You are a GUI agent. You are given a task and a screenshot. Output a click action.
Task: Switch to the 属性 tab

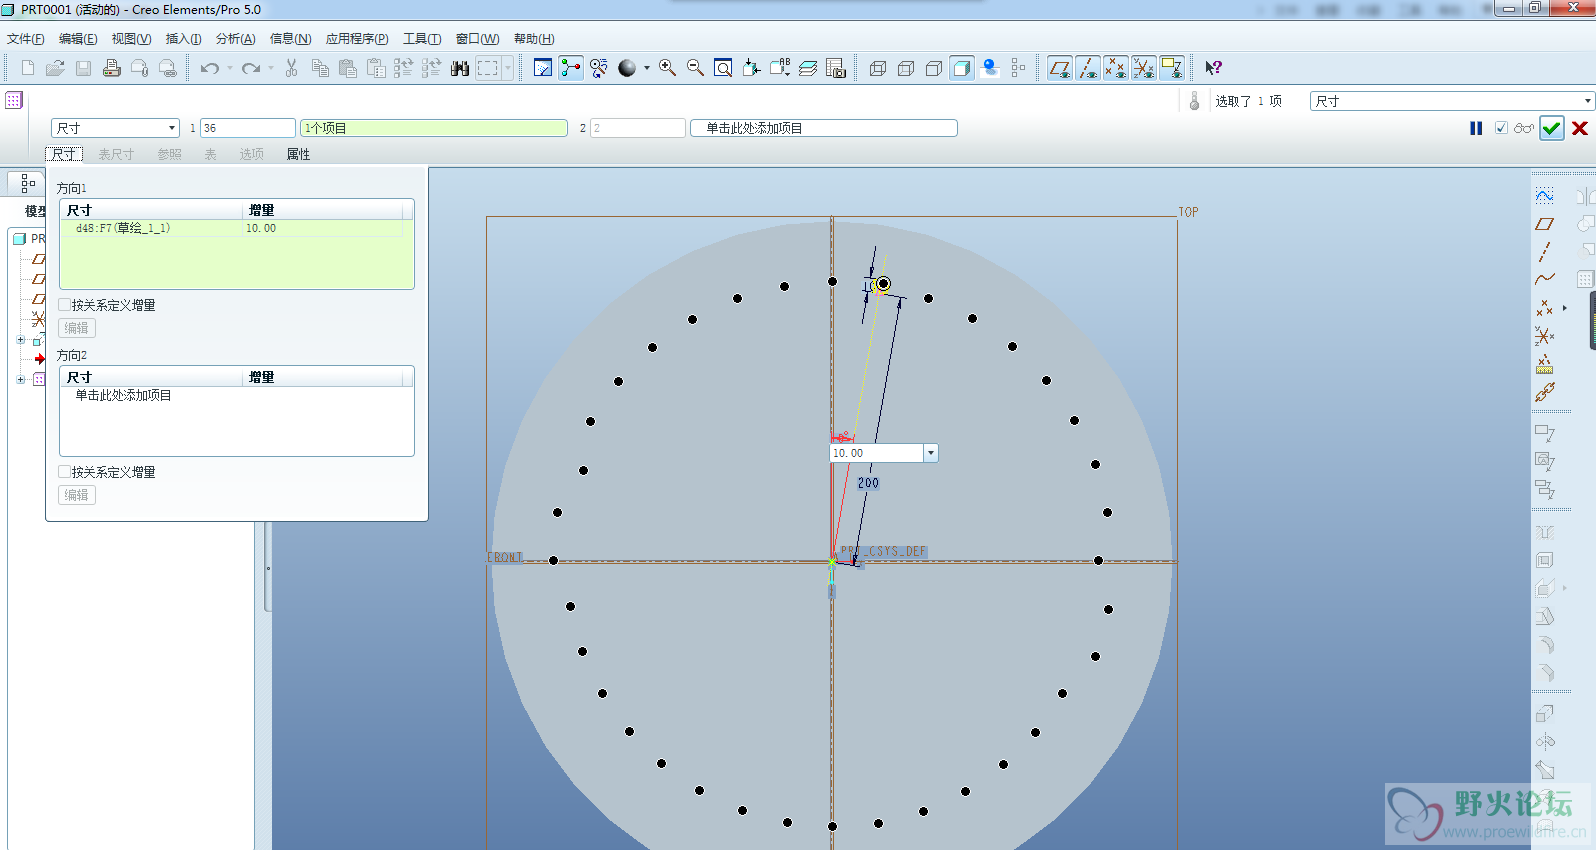click(298, 154)
